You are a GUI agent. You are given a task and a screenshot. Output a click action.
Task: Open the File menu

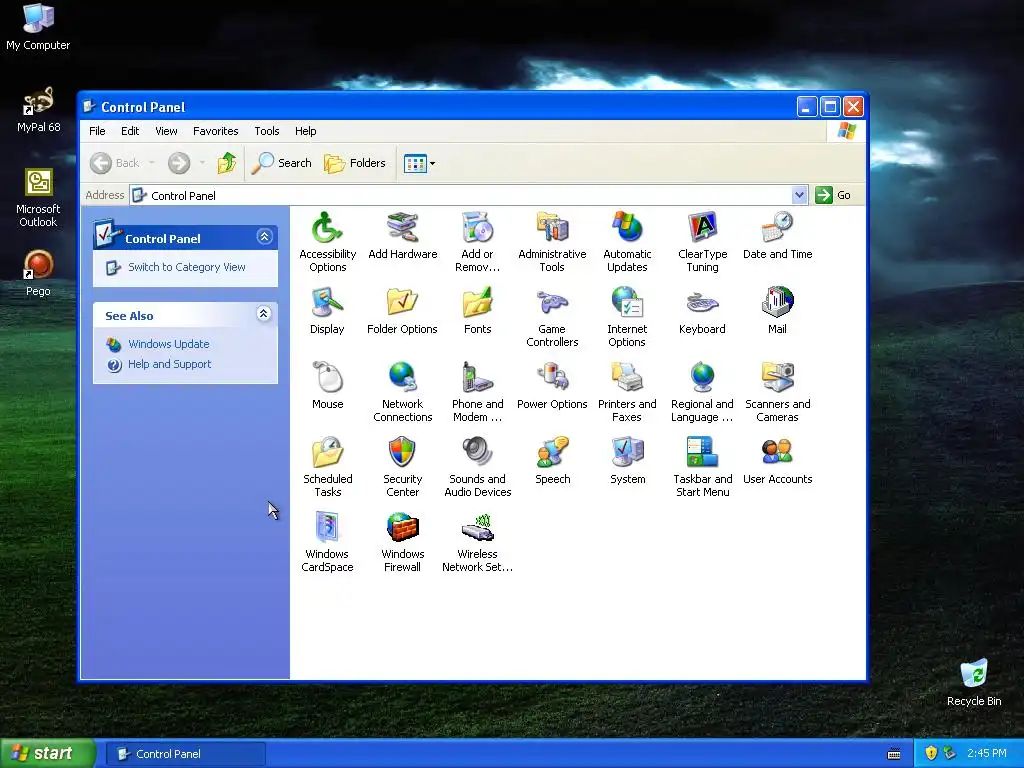tap(97, 131)
